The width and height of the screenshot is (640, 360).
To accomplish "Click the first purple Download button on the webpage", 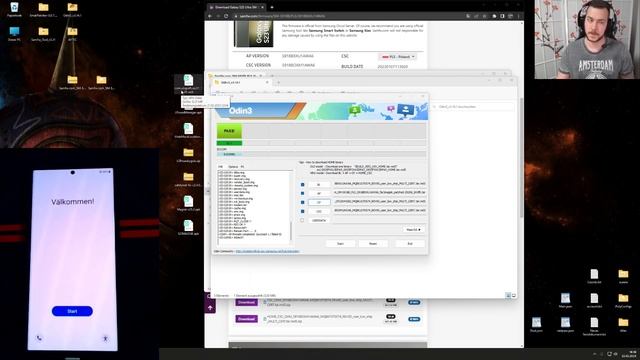I will (247, 302).
